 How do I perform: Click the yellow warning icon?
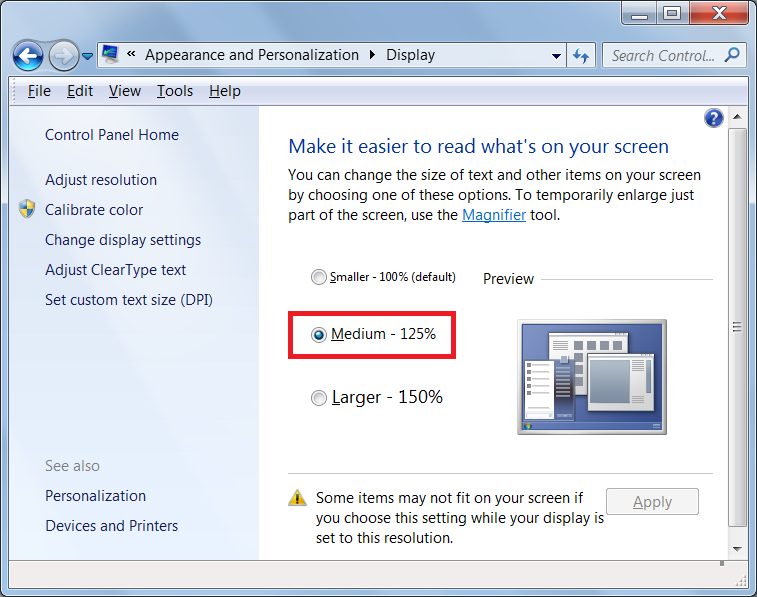pyautogui.click(x=297, y=498)
